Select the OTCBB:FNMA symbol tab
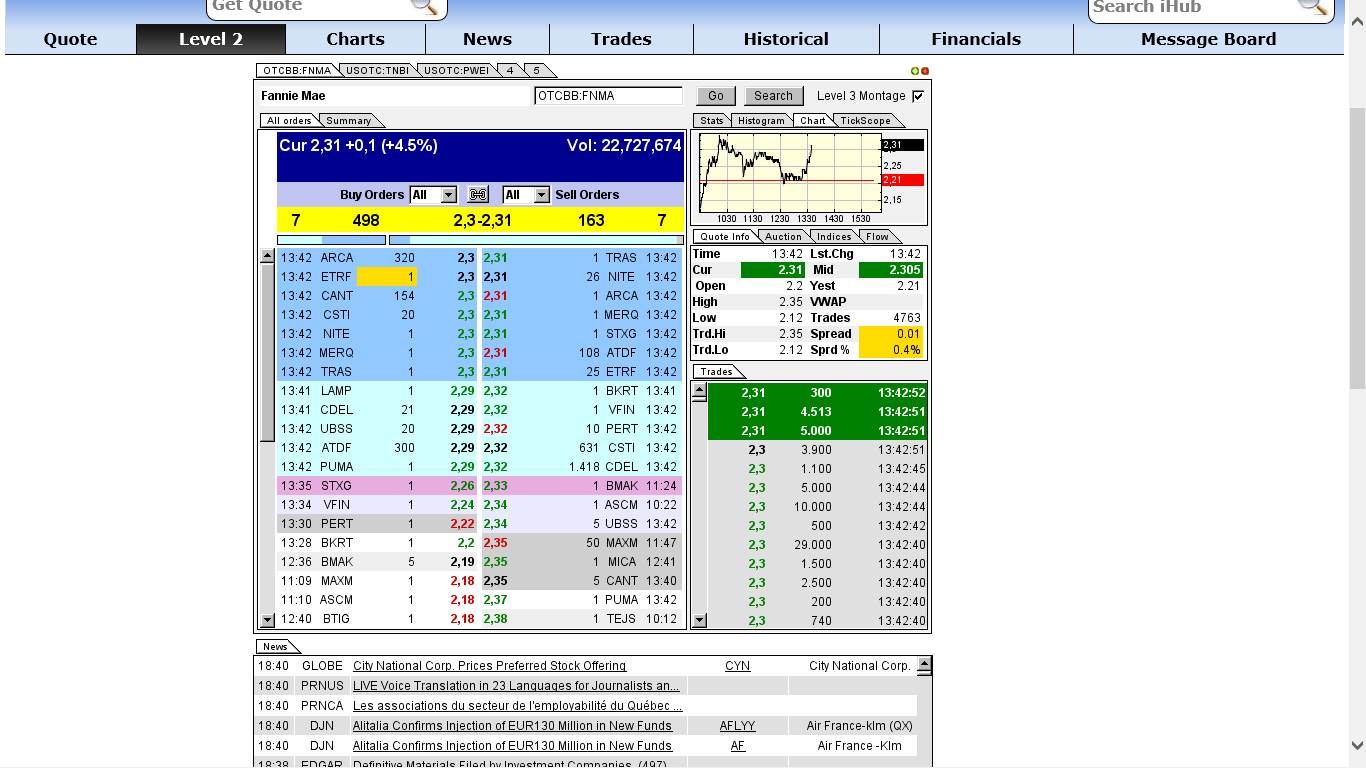Viewport: 1366px width, 768px height. pos(297,71)
